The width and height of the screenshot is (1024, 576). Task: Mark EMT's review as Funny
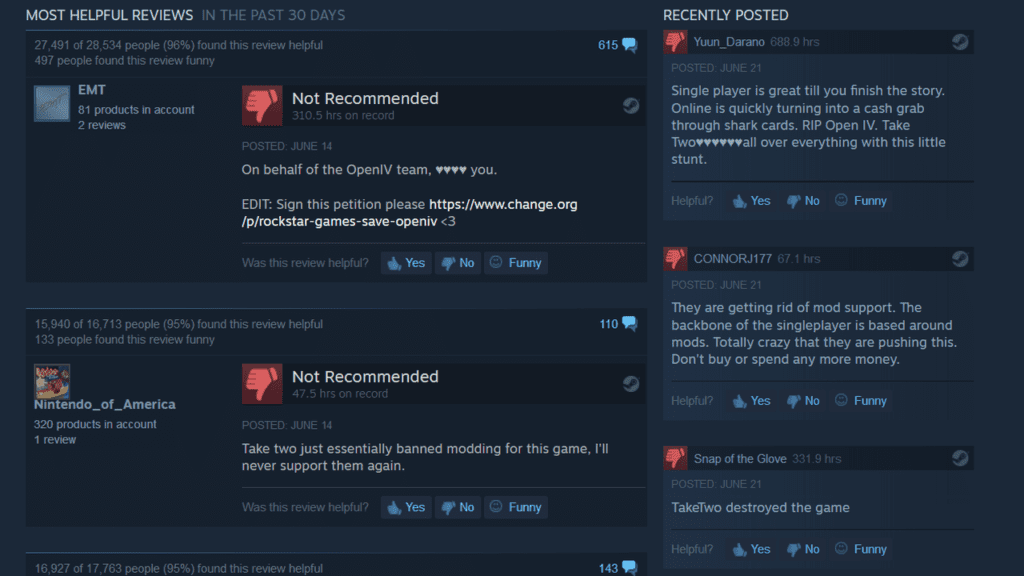(x=516, y=263)
